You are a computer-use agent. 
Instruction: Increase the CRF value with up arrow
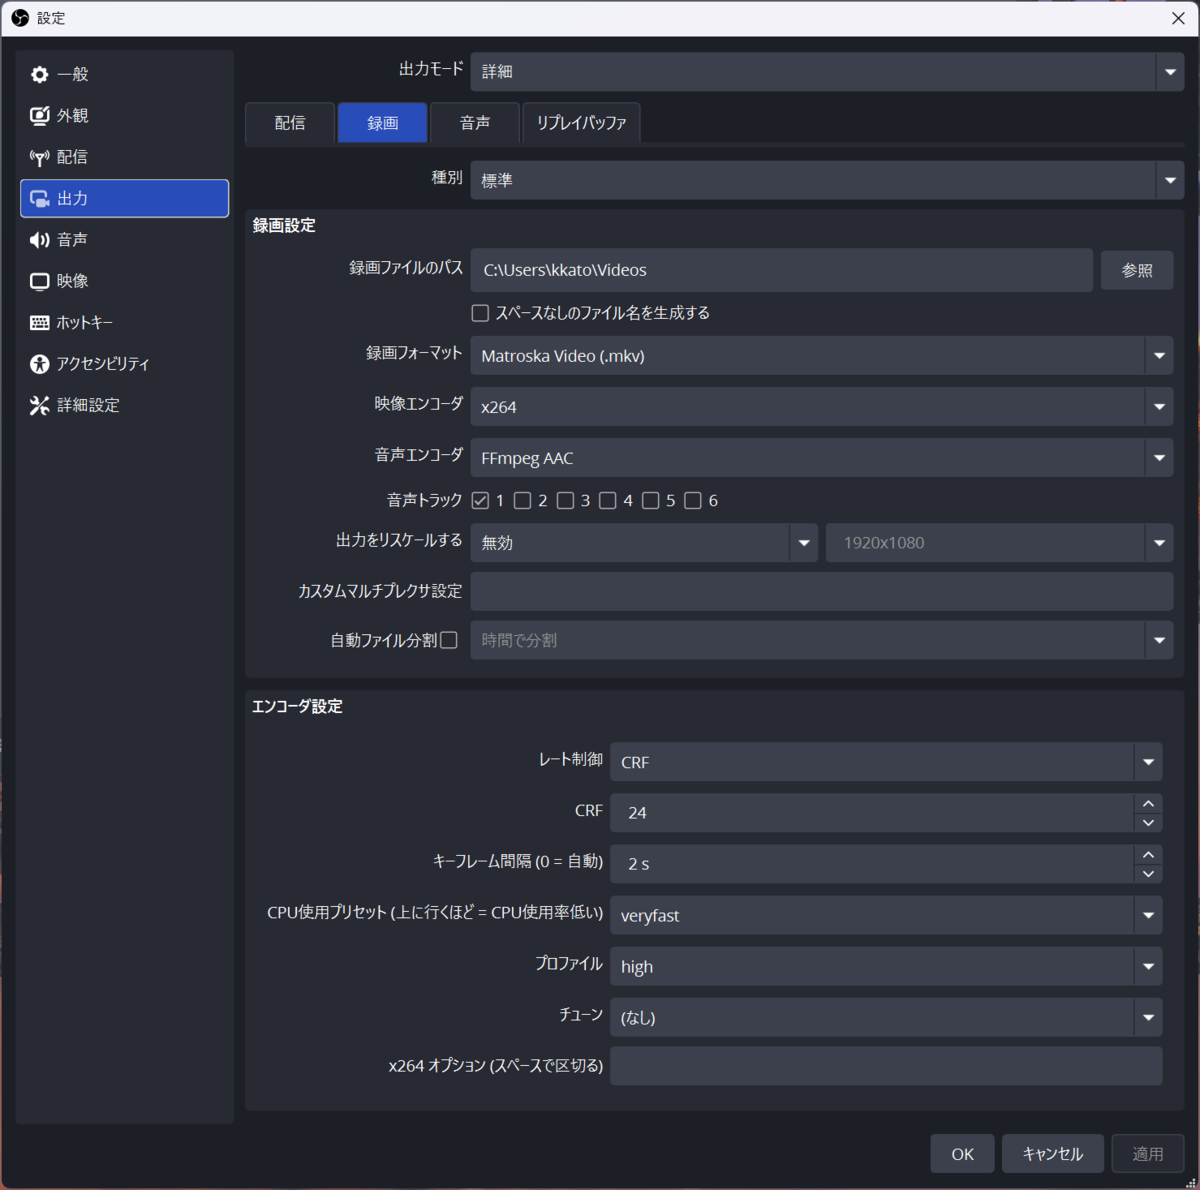click(x=1148, y=804)
